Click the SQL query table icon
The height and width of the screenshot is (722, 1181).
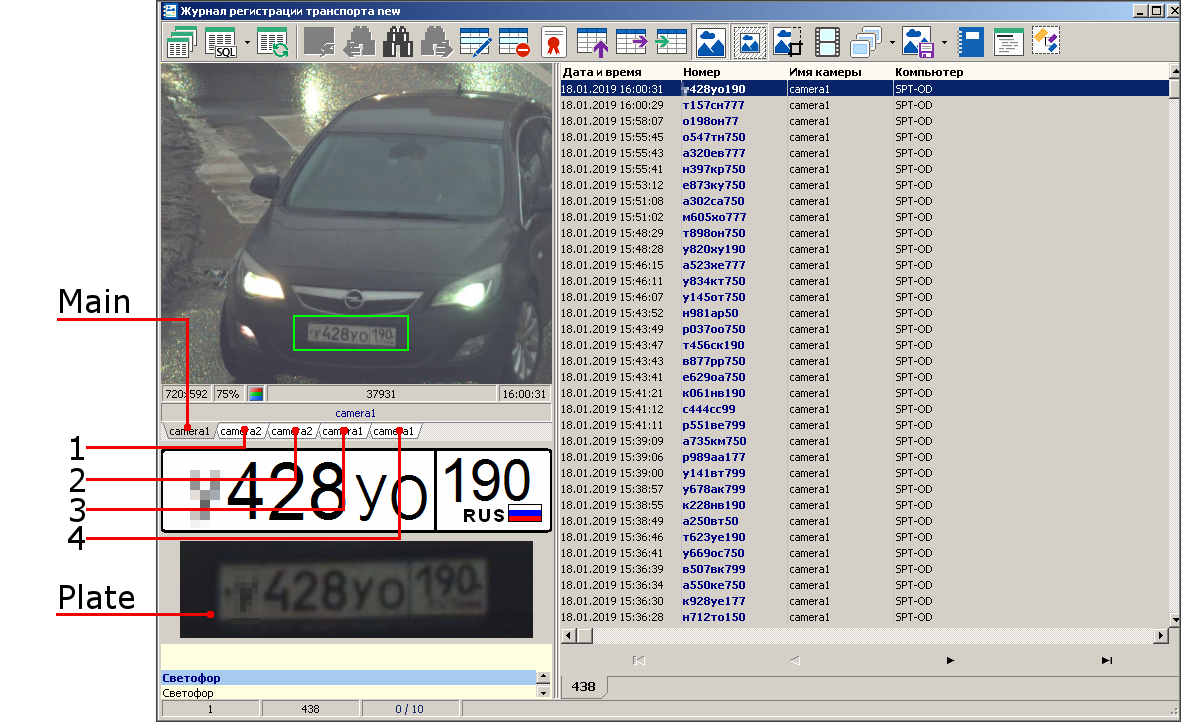219,42
